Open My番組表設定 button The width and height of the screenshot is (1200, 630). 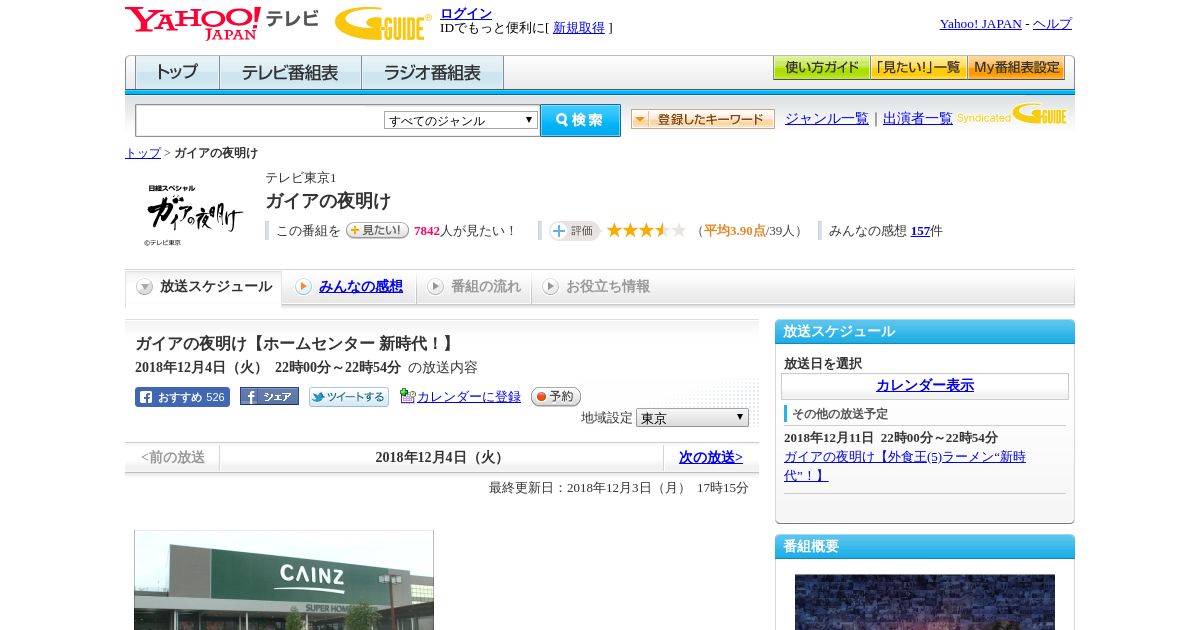click(1016, 68)
